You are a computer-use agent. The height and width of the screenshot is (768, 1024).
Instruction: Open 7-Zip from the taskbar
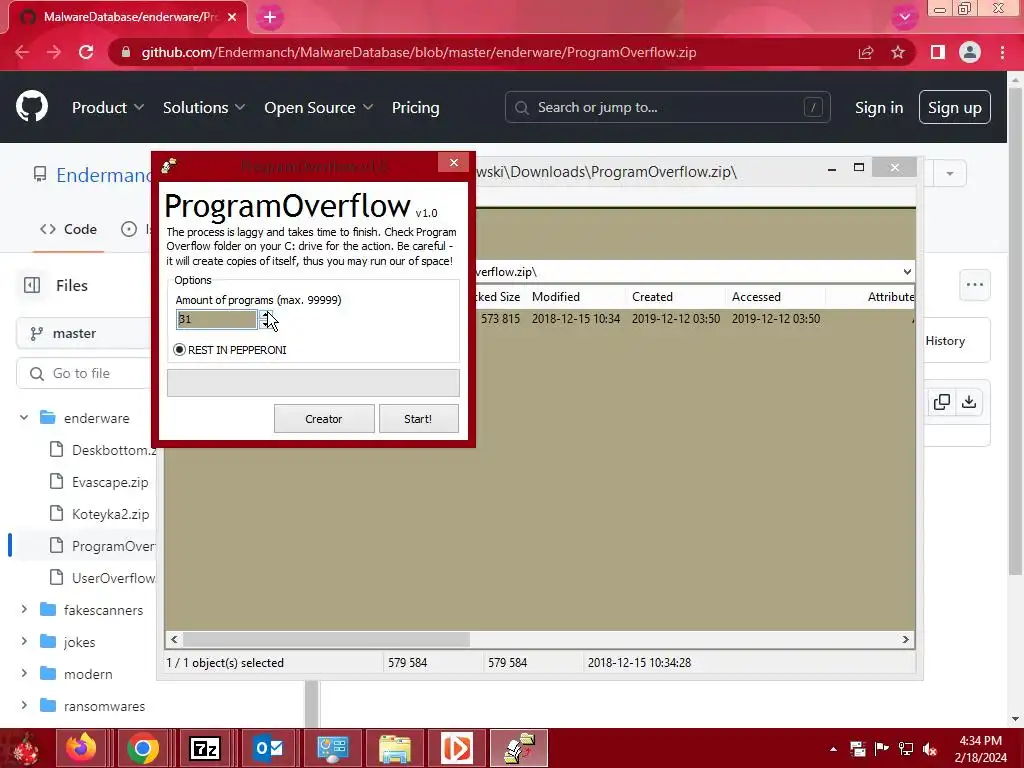[x=205, y=748]
